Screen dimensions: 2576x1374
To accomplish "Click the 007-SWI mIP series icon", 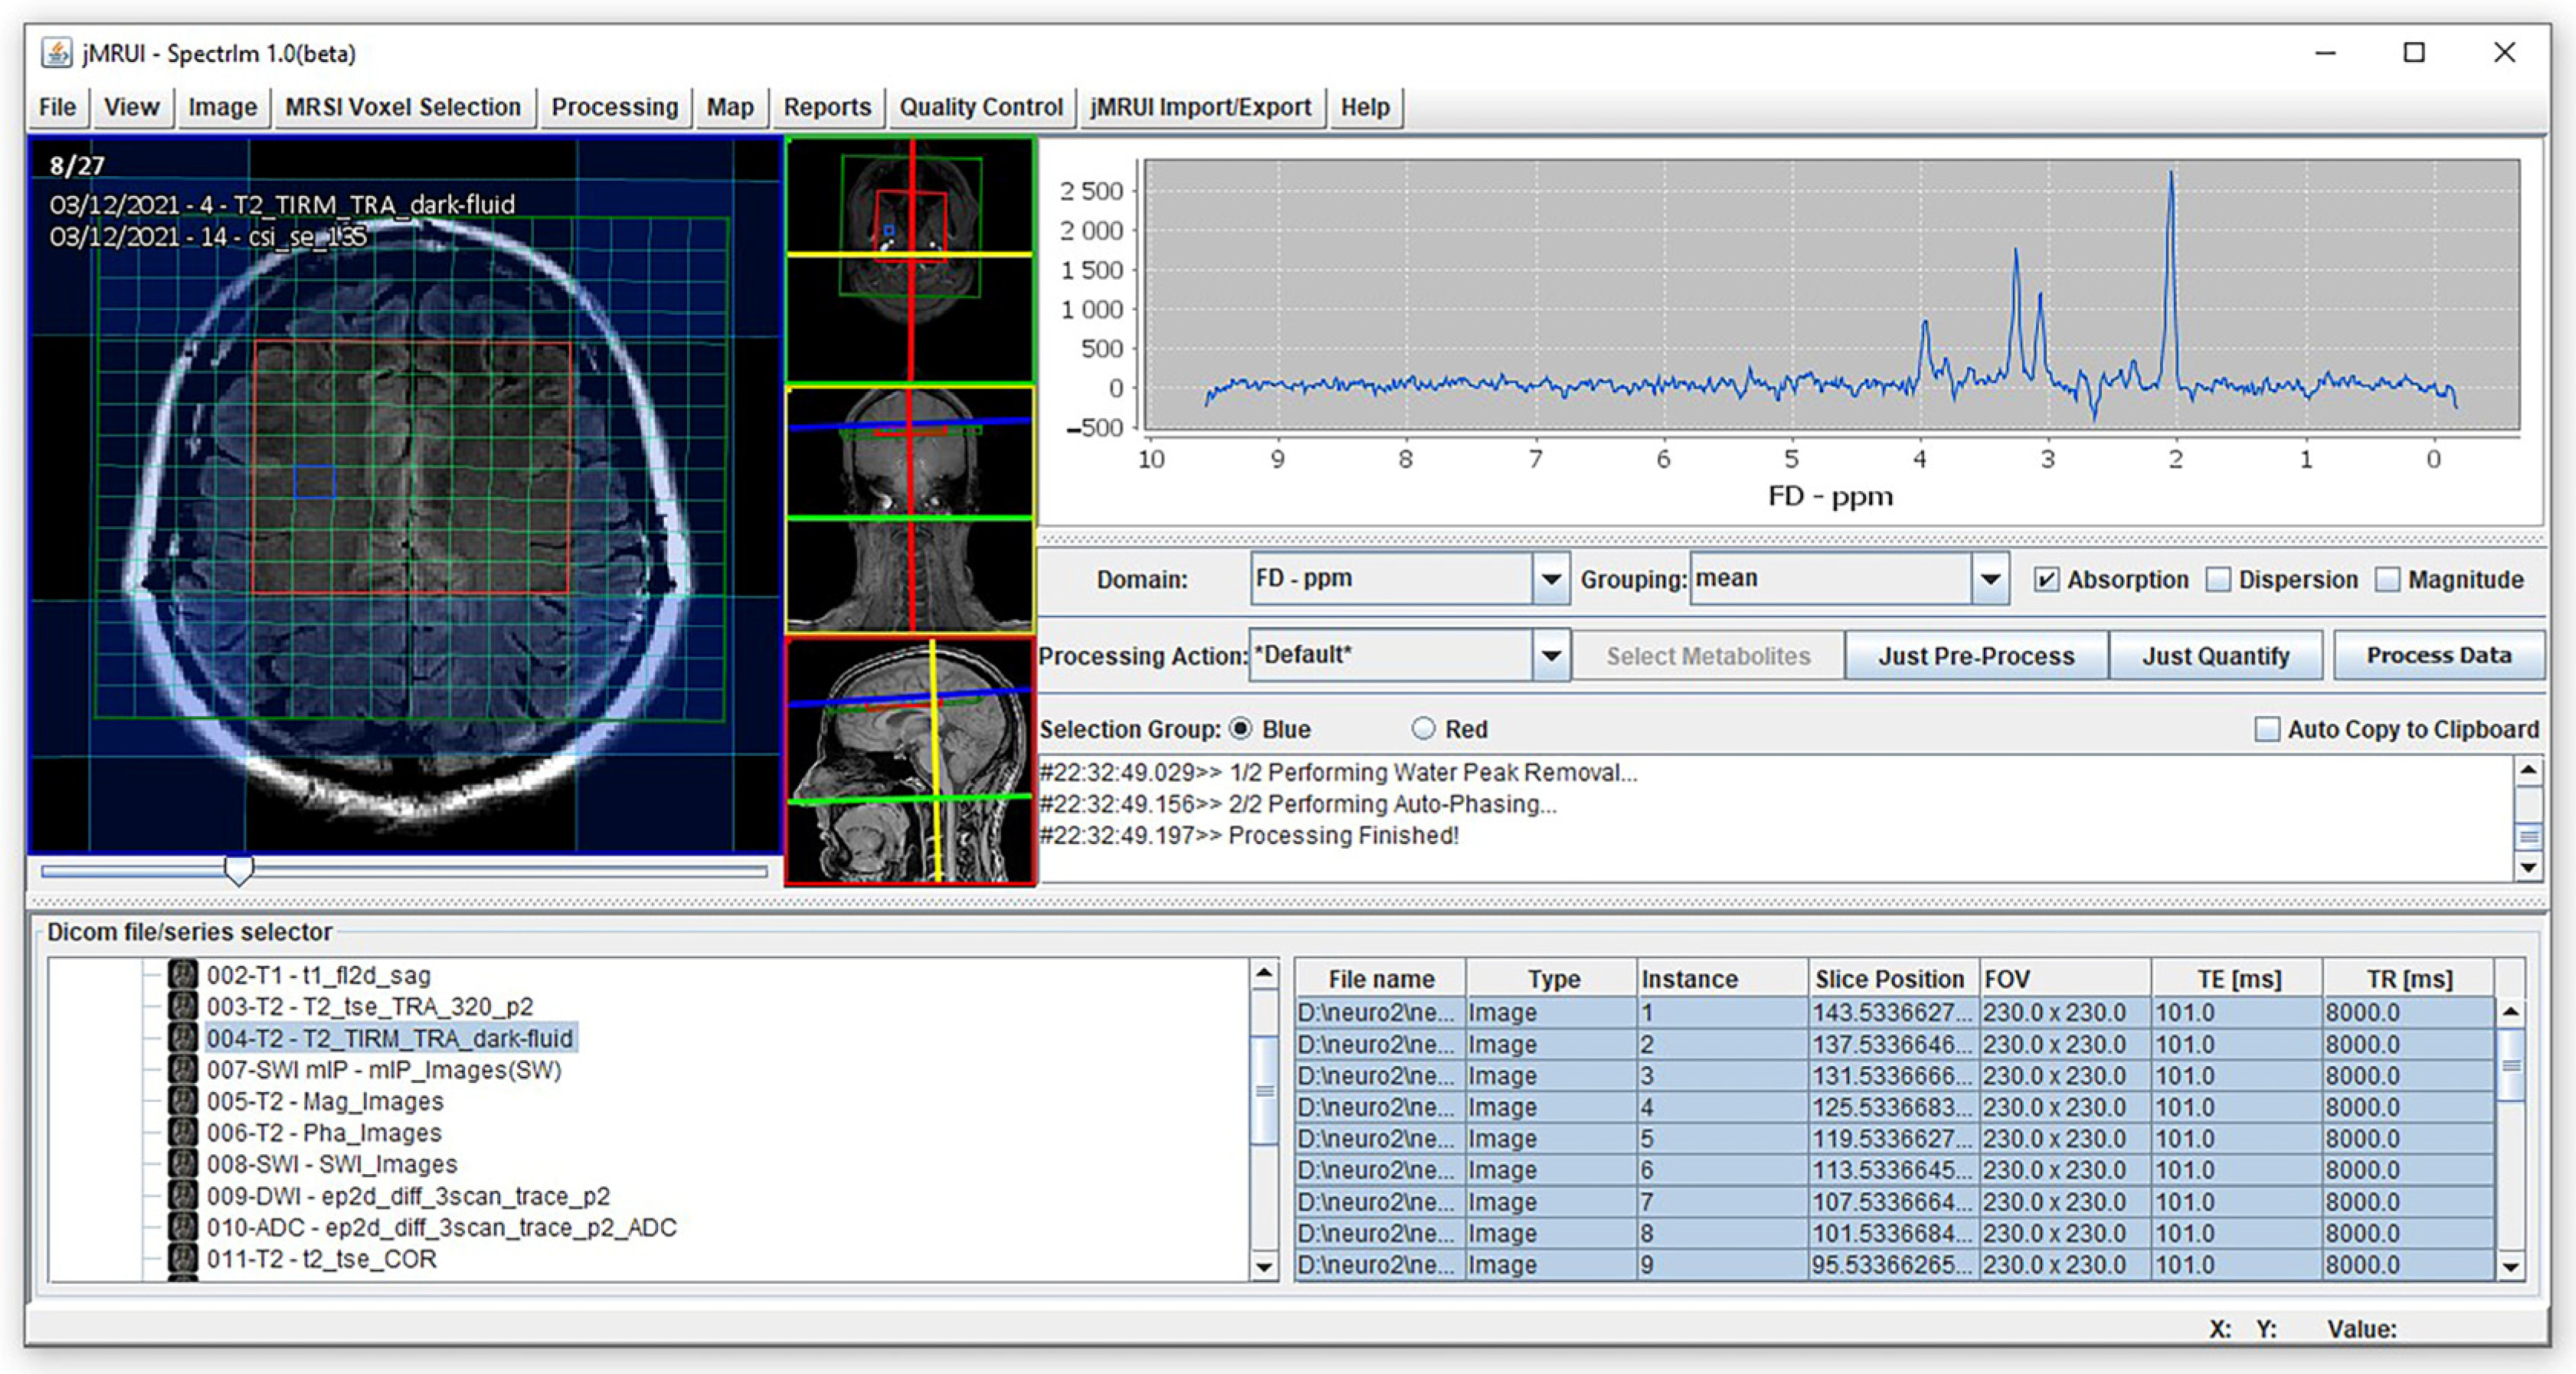I will click(x=182, y=1070).
